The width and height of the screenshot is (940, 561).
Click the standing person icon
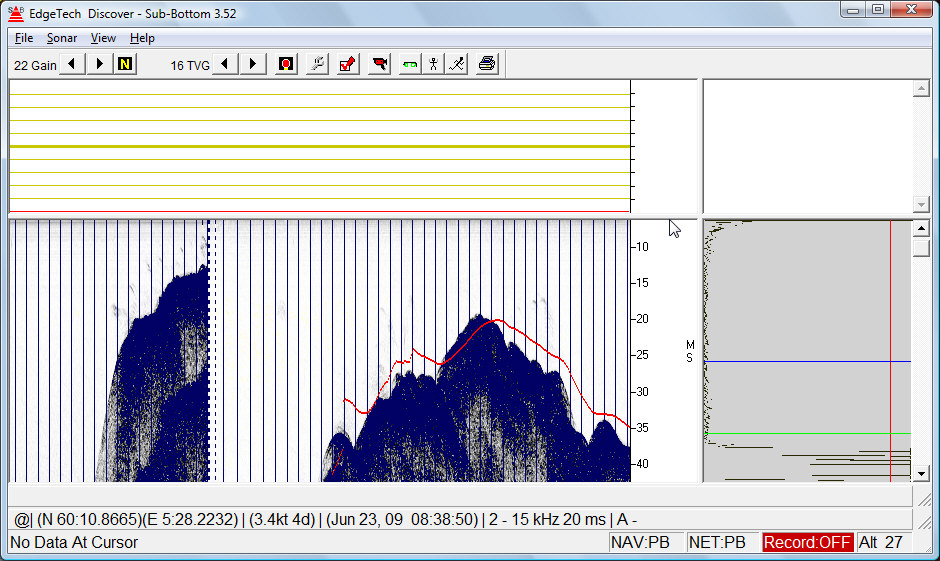point(433,64)
